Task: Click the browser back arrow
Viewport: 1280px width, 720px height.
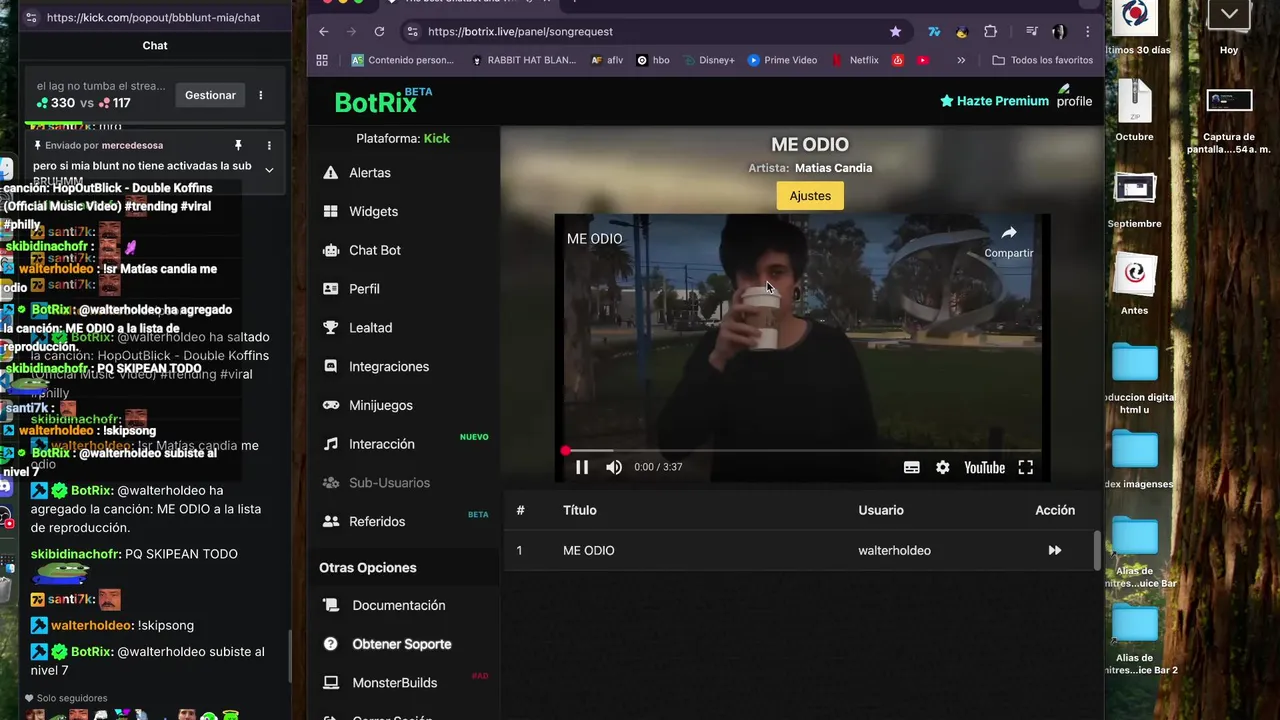Action: pyautogui.click(x=324, y=32)
